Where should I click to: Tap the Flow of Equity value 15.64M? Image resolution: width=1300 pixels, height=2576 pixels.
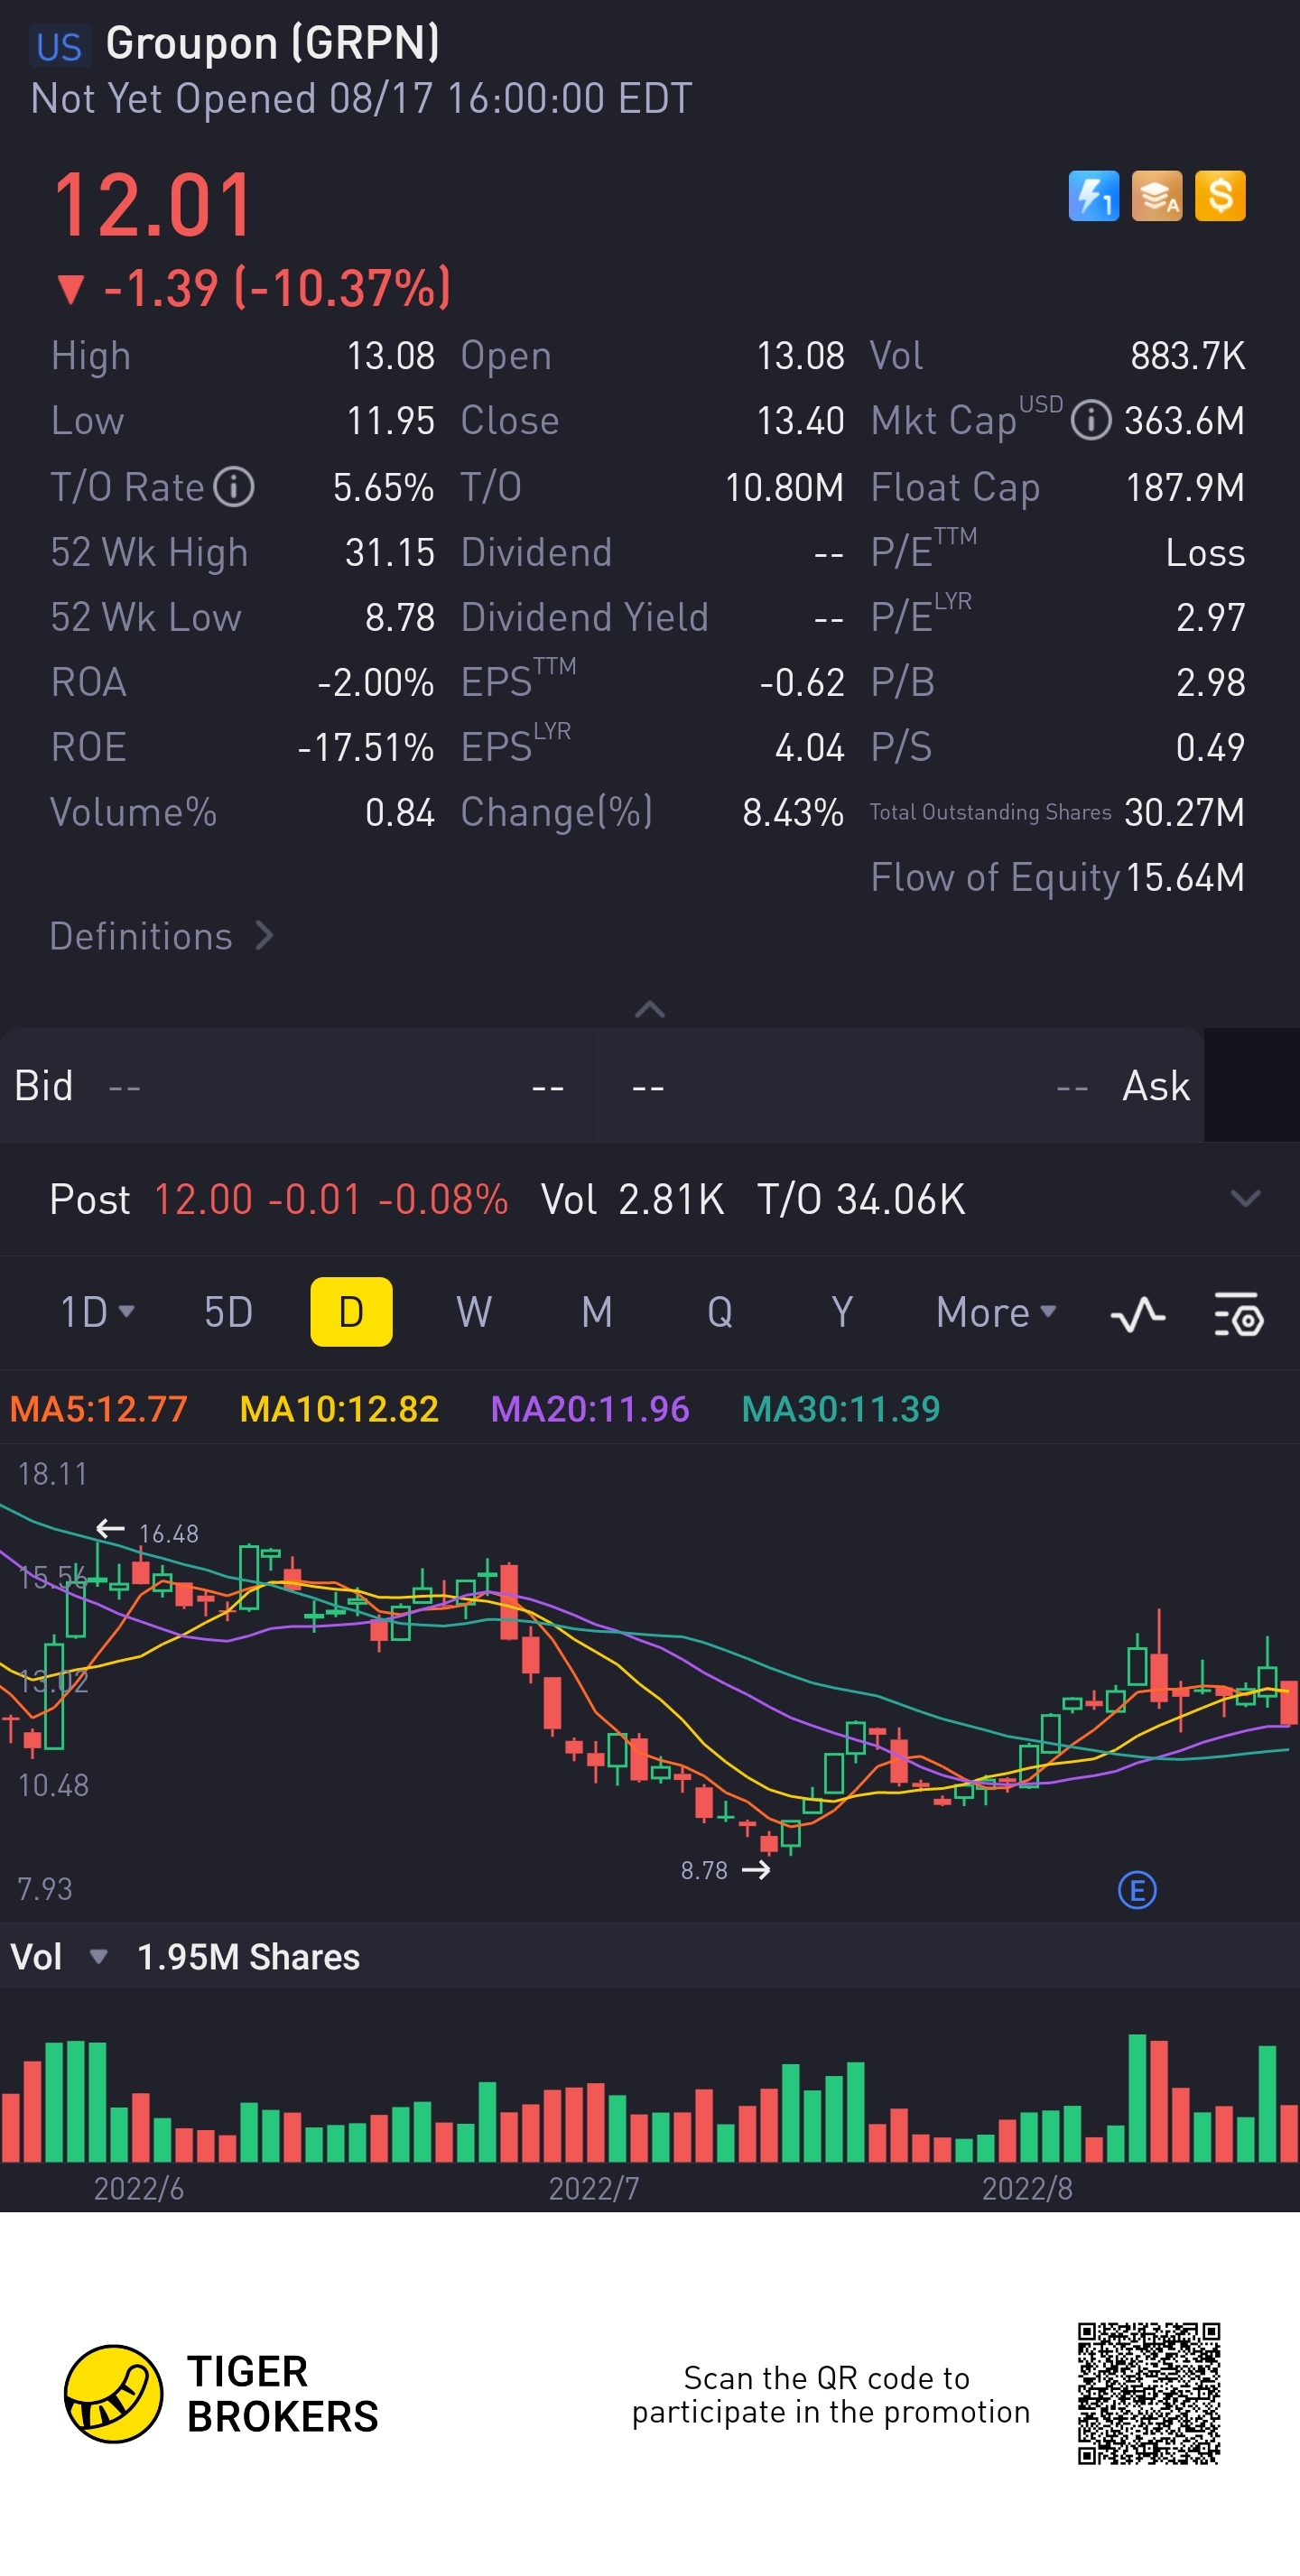(1185, 877)
